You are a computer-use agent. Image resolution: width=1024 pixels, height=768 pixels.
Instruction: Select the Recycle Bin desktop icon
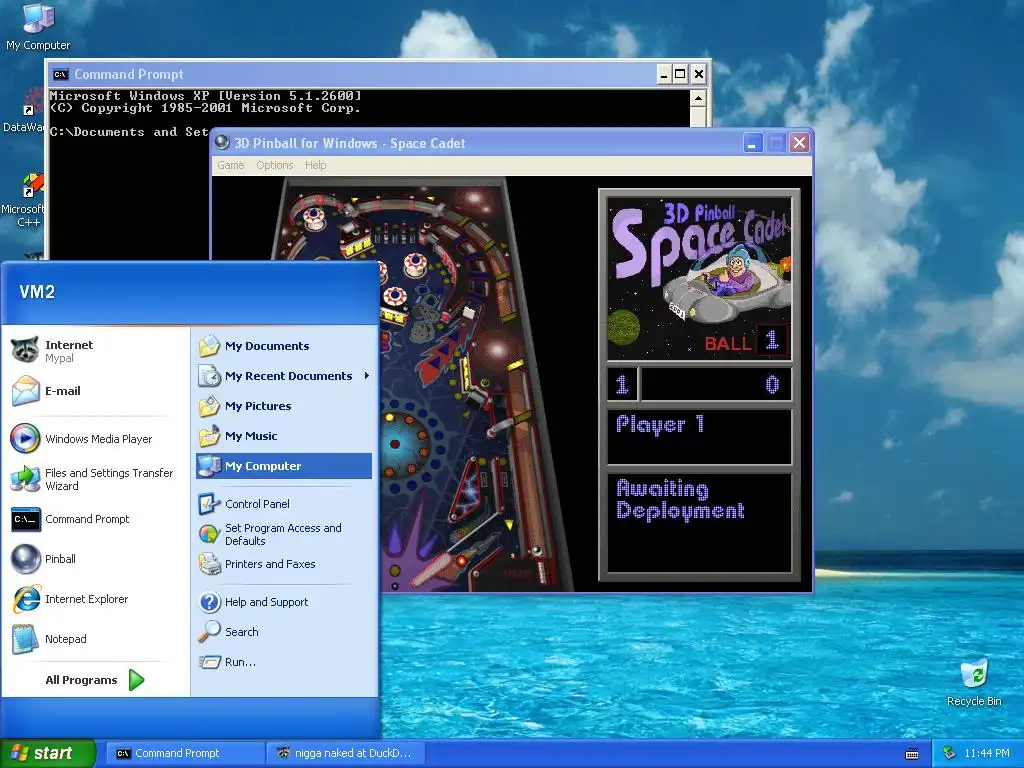tap(974, 682)
